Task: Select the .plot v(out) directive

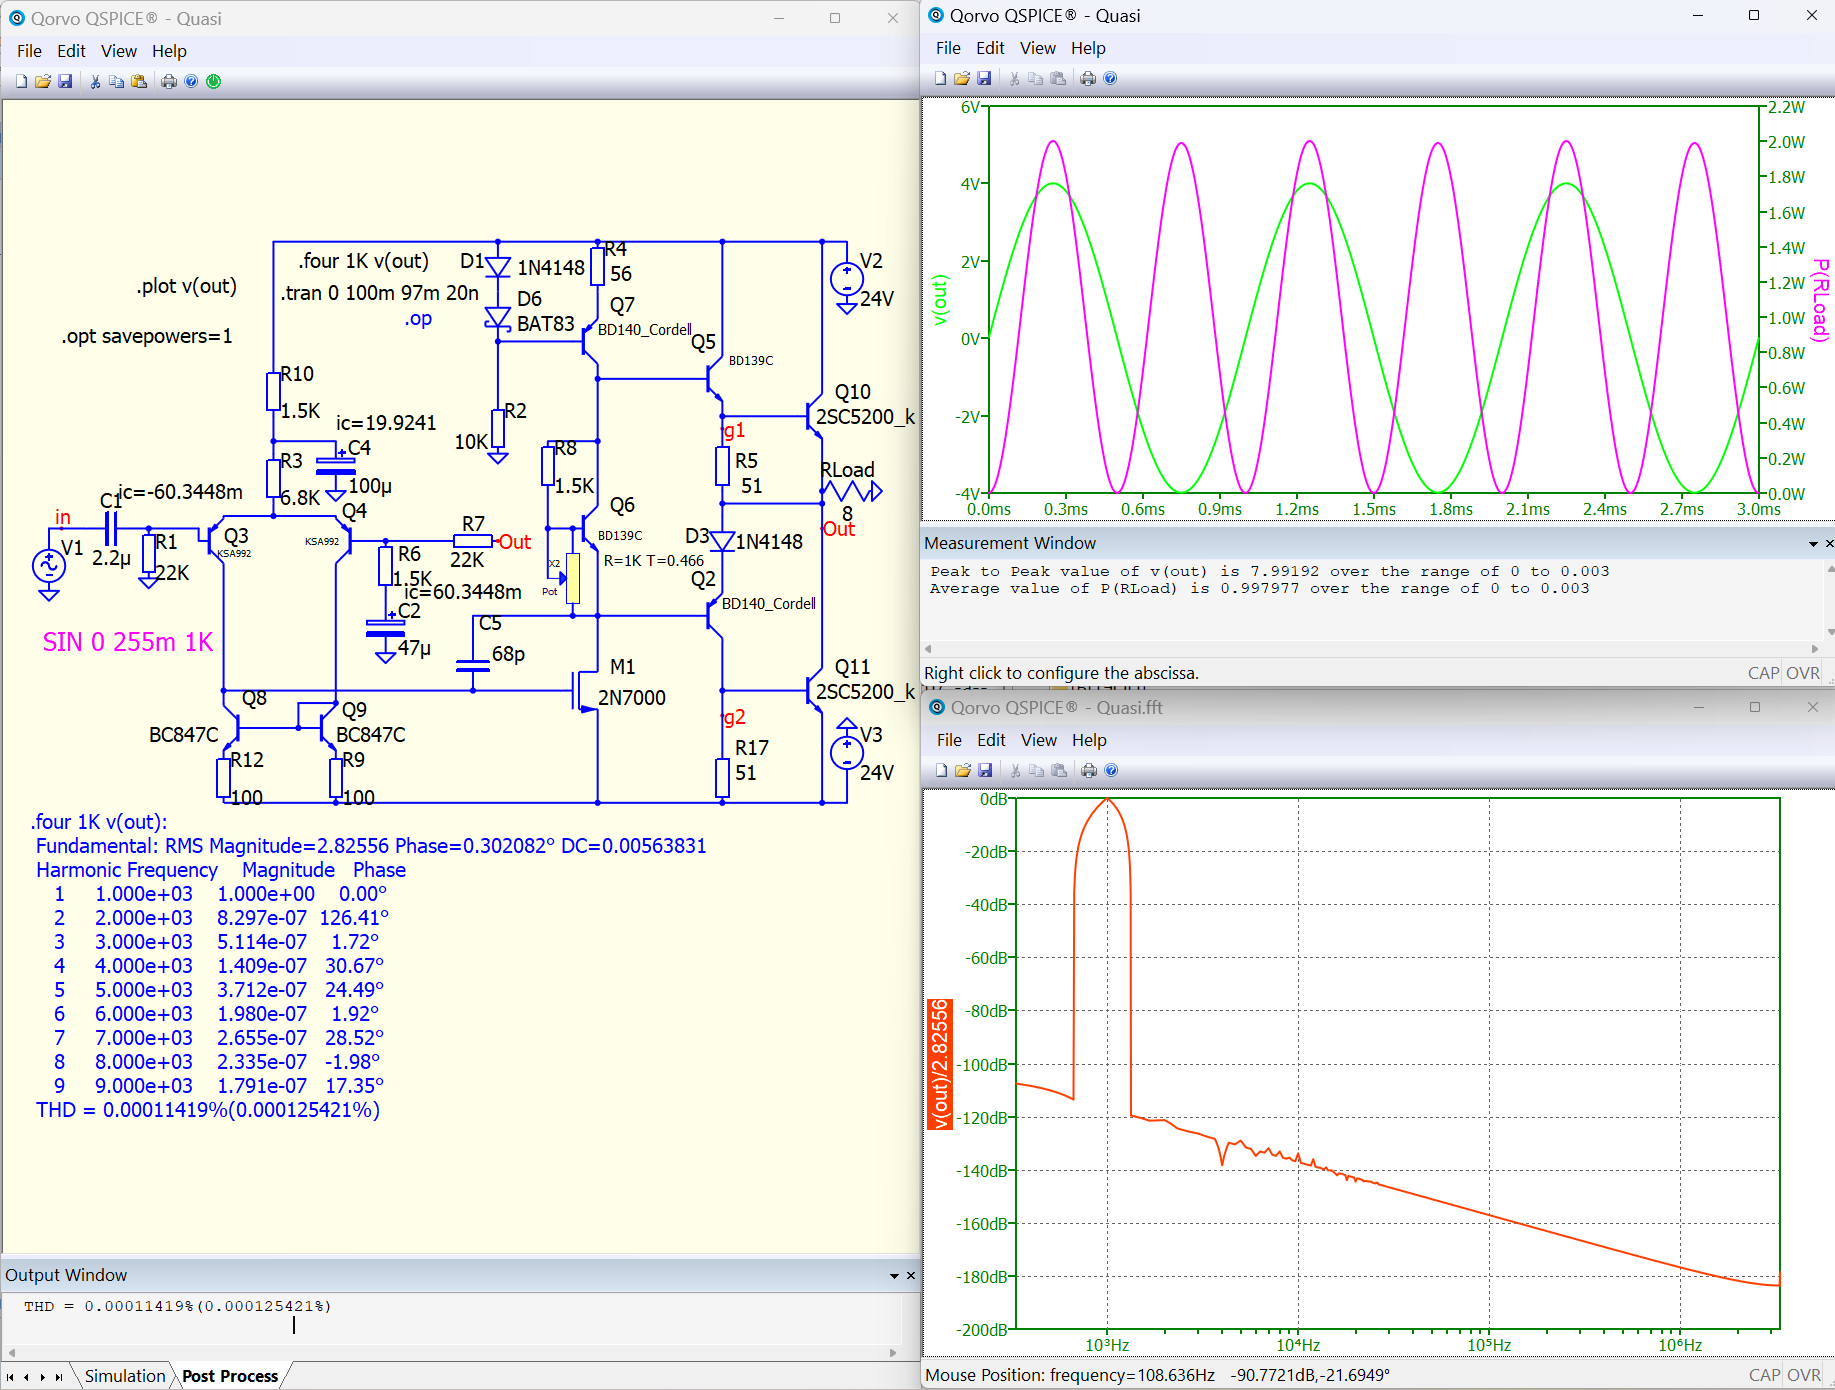Action: coord(187,286)
